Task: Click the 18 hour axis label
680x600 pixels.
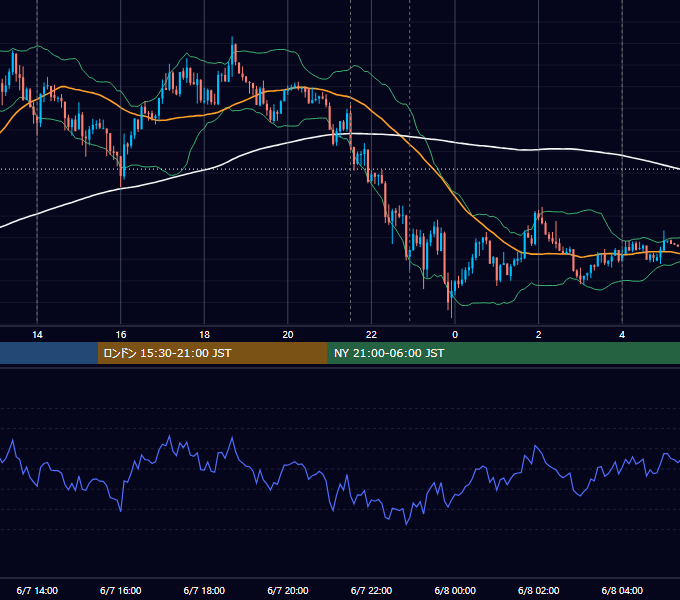Action: [204, 335]
